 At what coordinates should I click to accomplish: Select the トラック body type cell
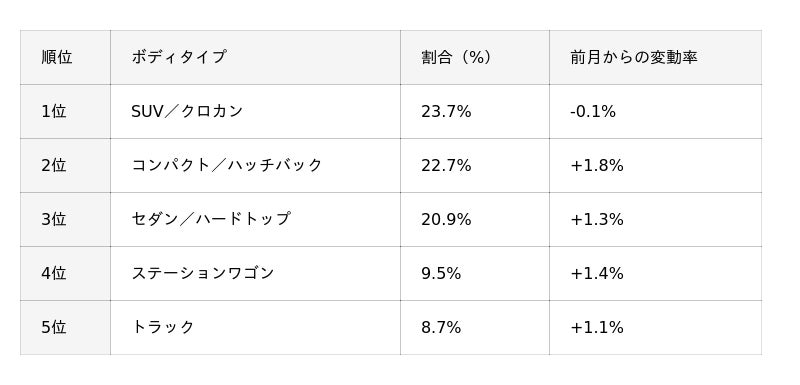pos(255,327)
